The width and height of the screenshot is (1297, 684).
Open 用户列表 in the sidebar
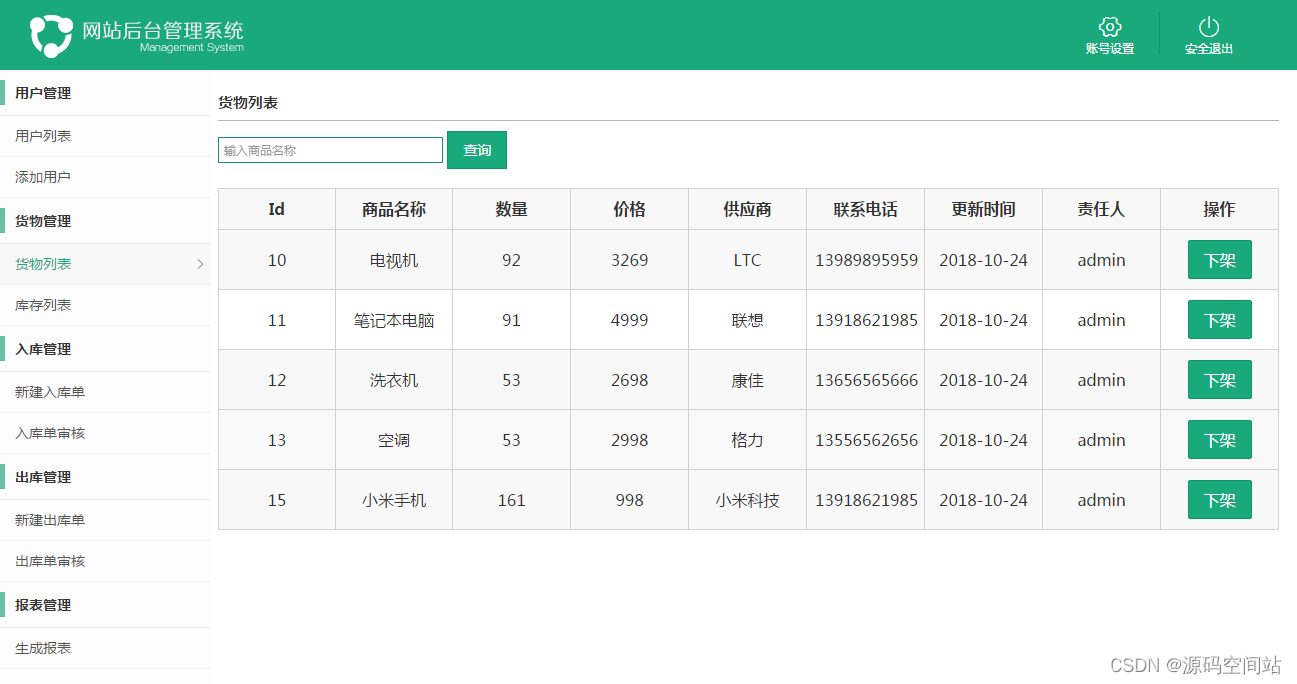[x=43, y=136]
